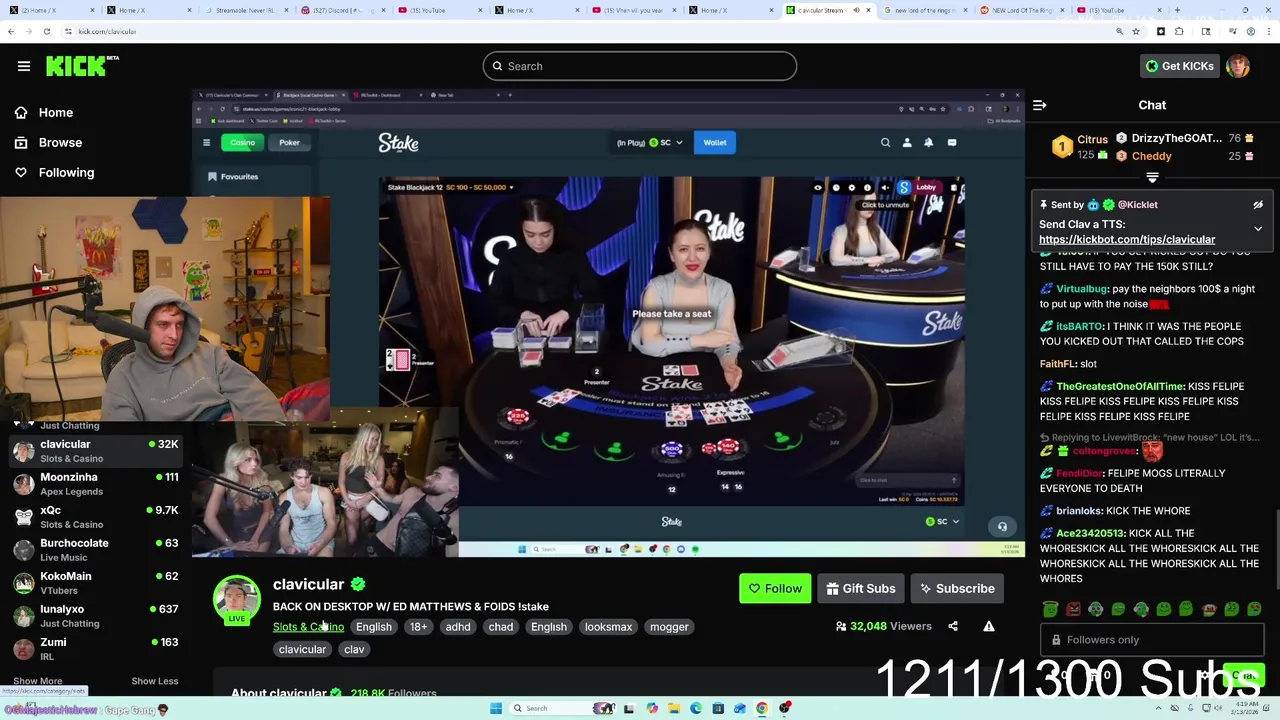Expand the gift leaderboard arrow

pos(1152,178)
